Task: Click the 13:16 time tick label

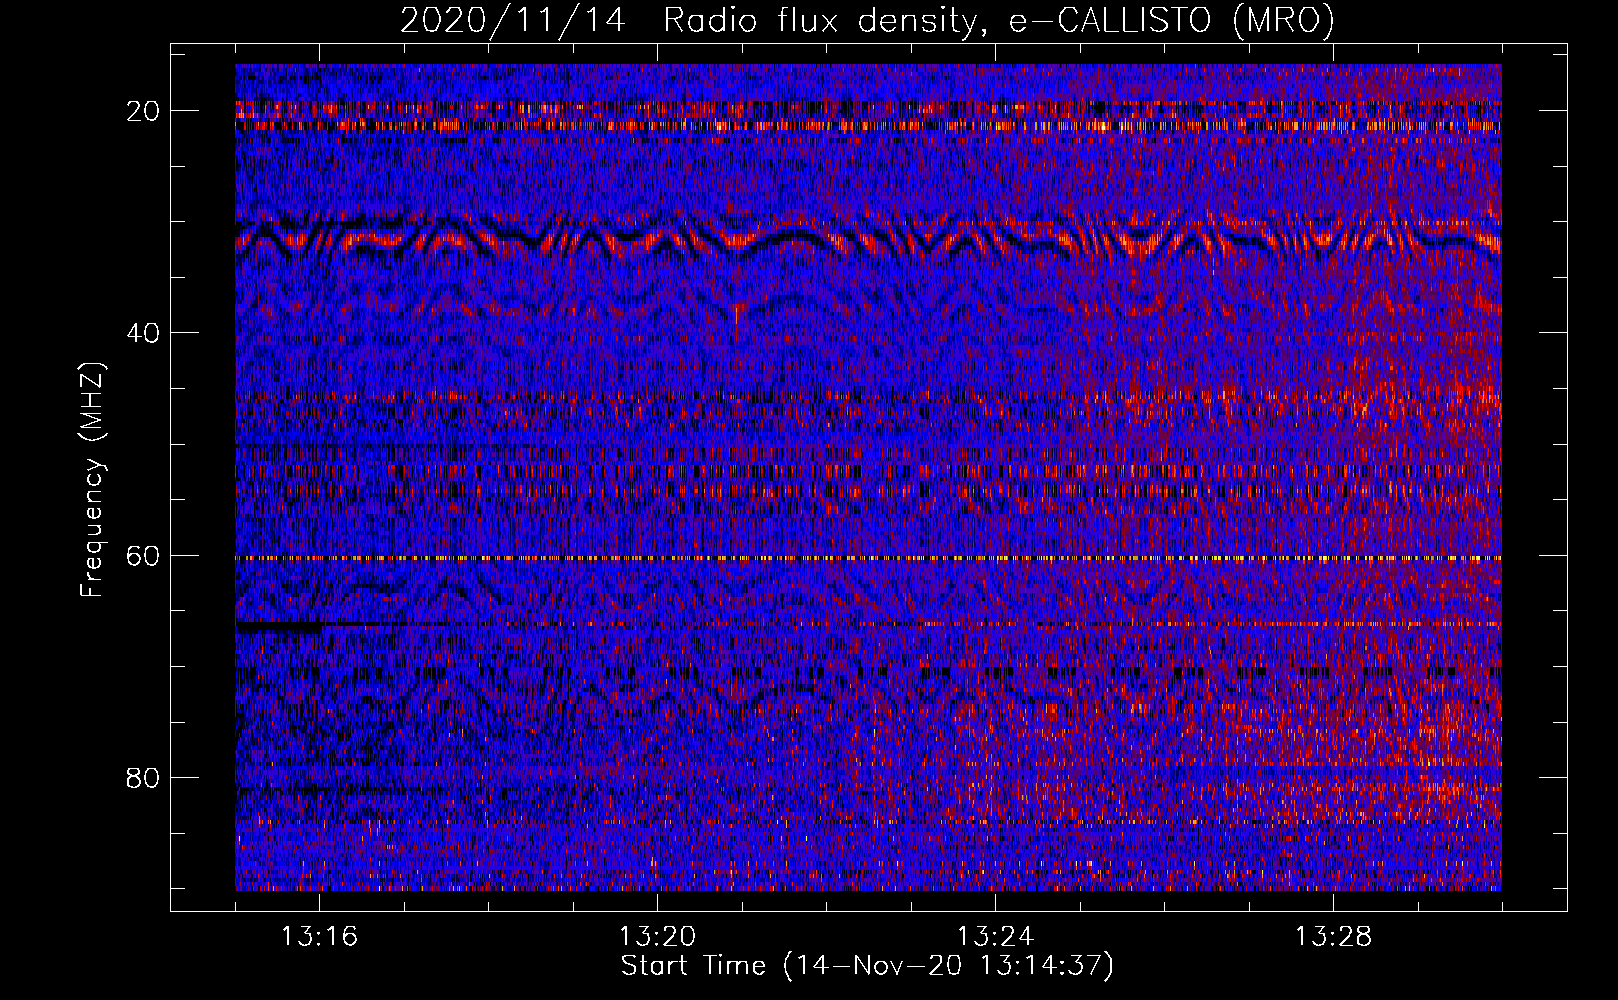Action: (x=319, y=937)
